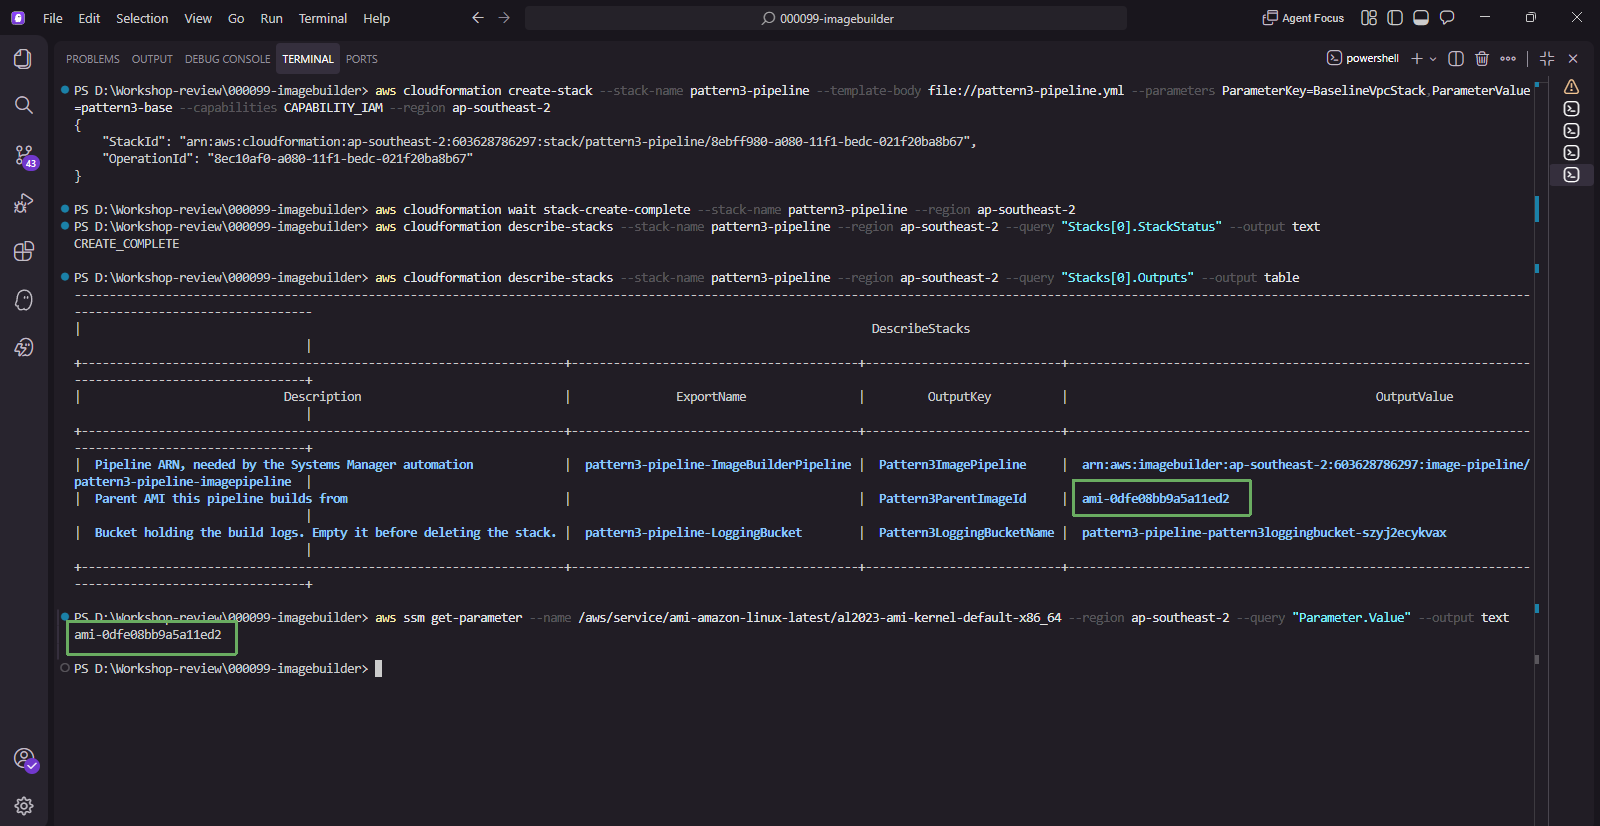Switch to the DEBUG CONSOLE tab
Viewport: 1600px width, 826px height.
pos(227,59)
